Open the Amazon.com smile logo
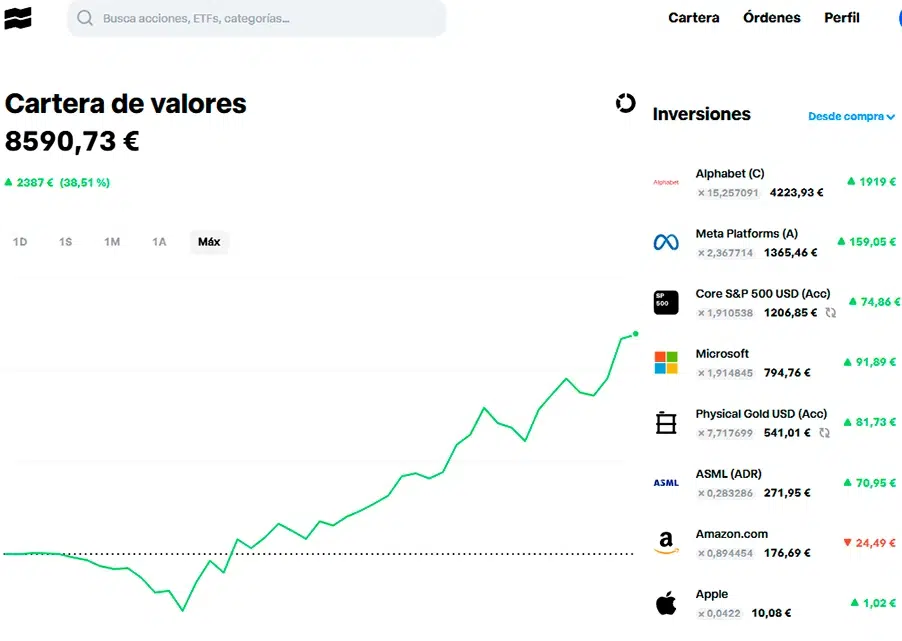Viewport: 902px width, 641px height. coord(665,542)
